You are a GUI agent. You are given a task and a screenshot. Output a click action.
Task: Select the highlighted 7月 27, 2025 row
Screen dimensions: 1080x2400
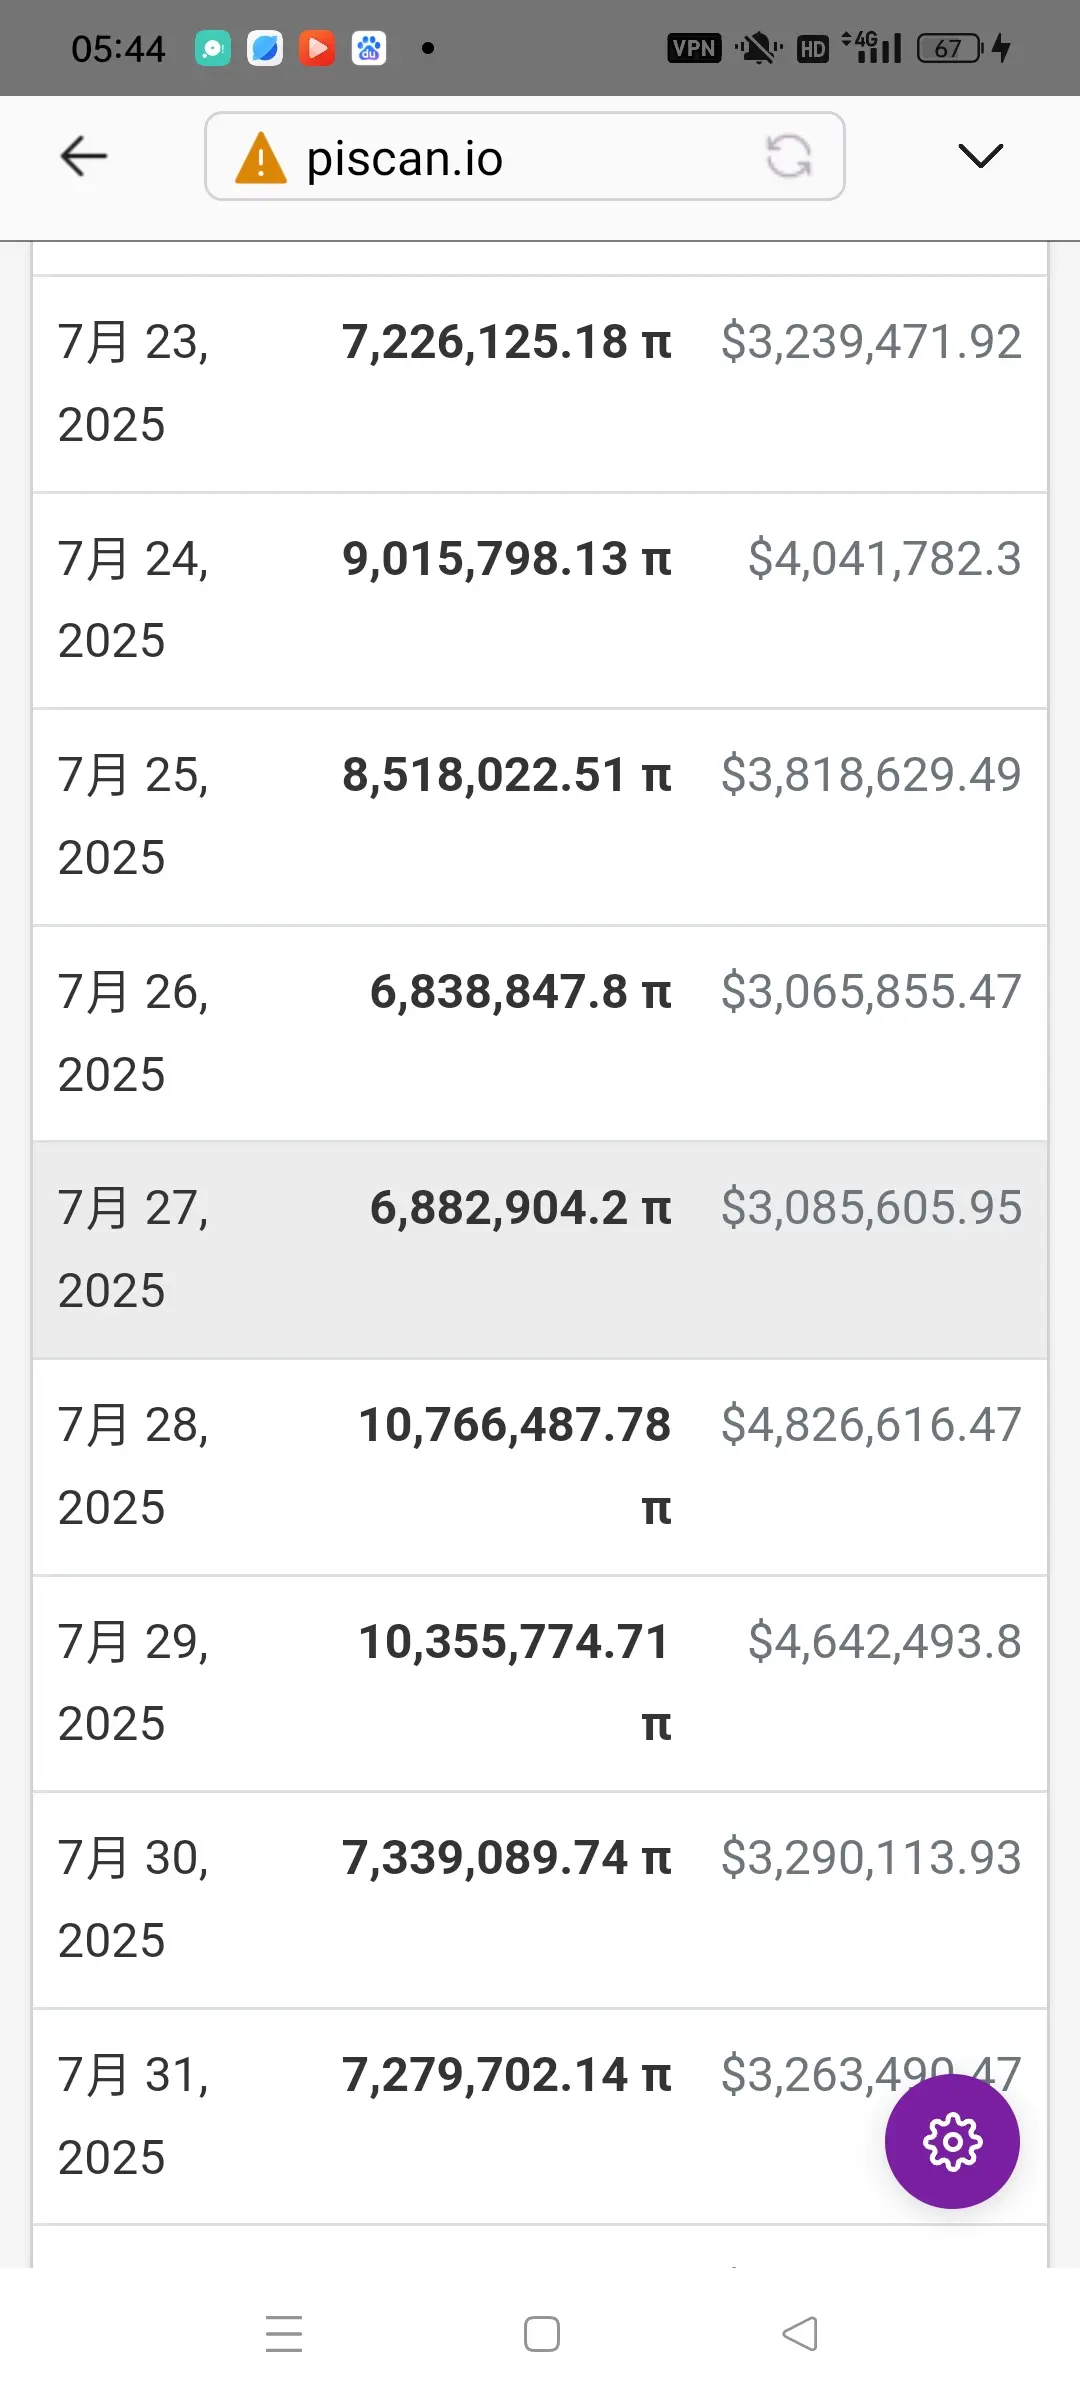coord(540,1250)
